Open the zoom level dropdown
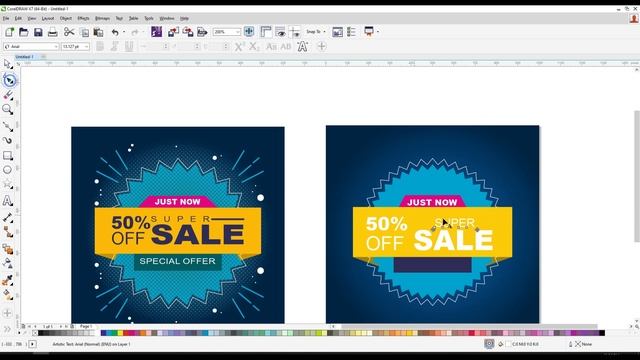Image resolution: width=640 pixels, height=360 pixels. point(238,32)
